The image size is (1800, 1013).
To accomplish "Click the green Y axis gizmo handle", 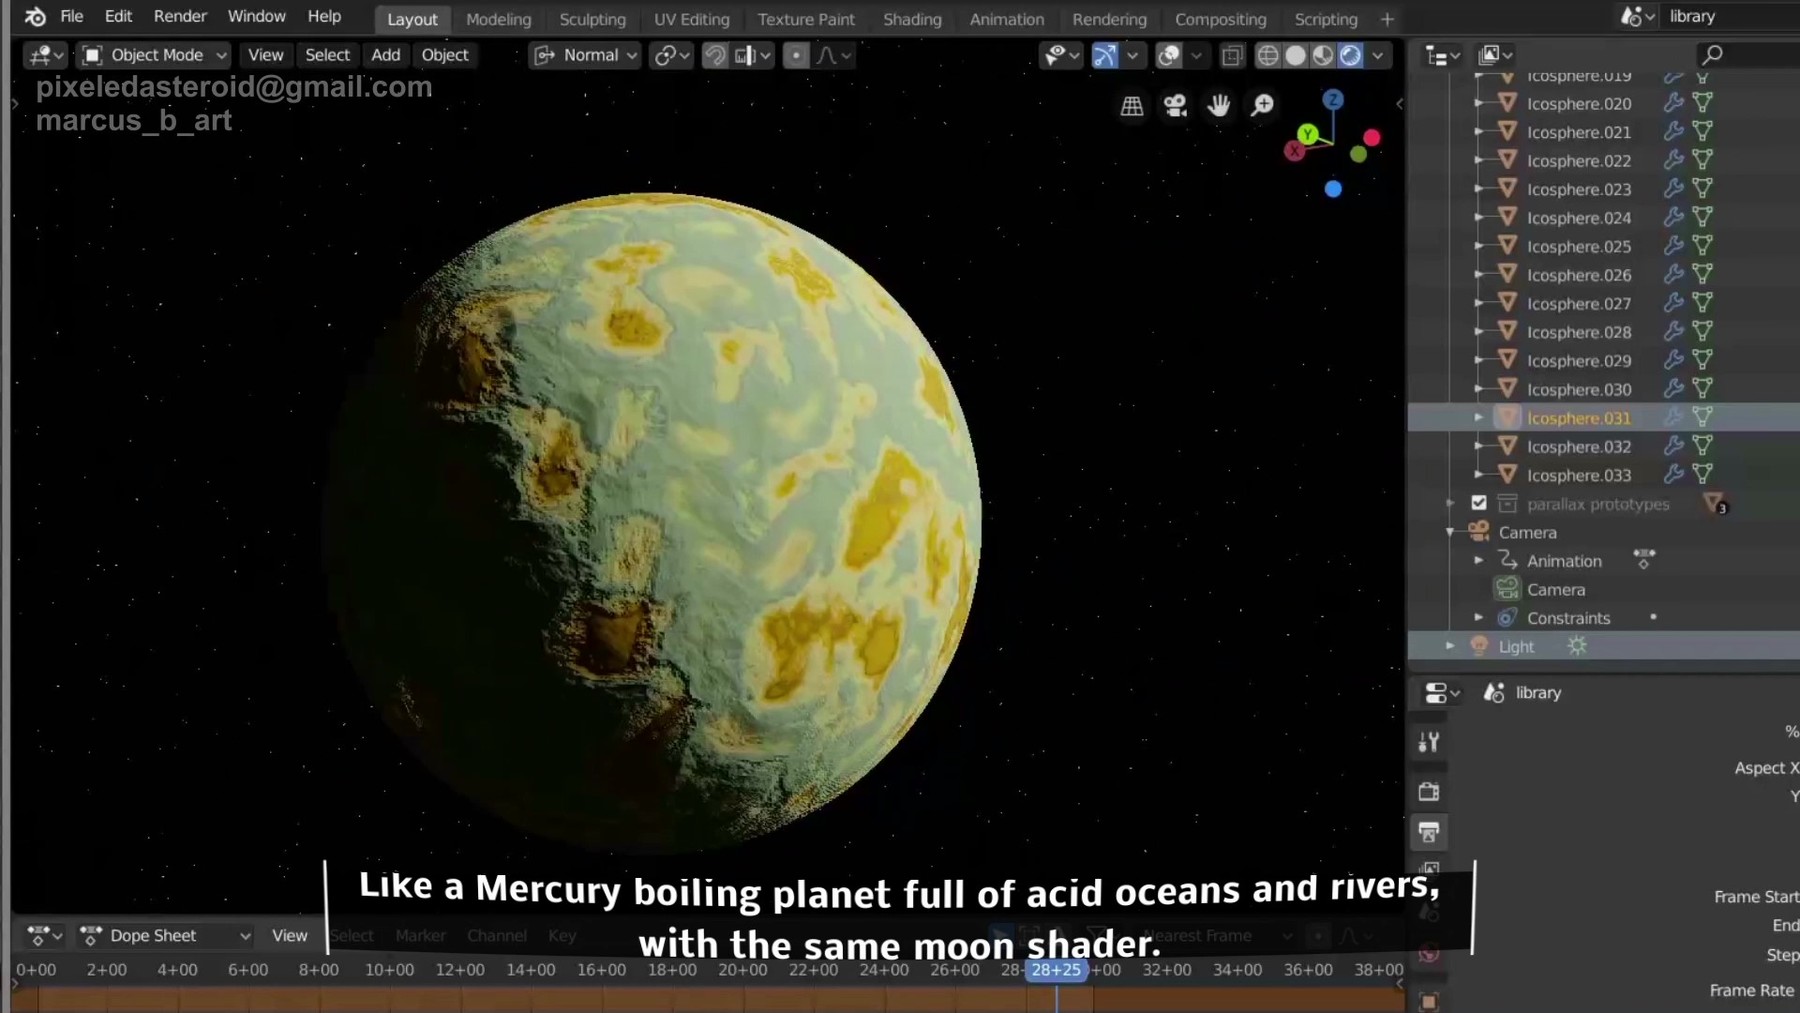I will 1308,134.
